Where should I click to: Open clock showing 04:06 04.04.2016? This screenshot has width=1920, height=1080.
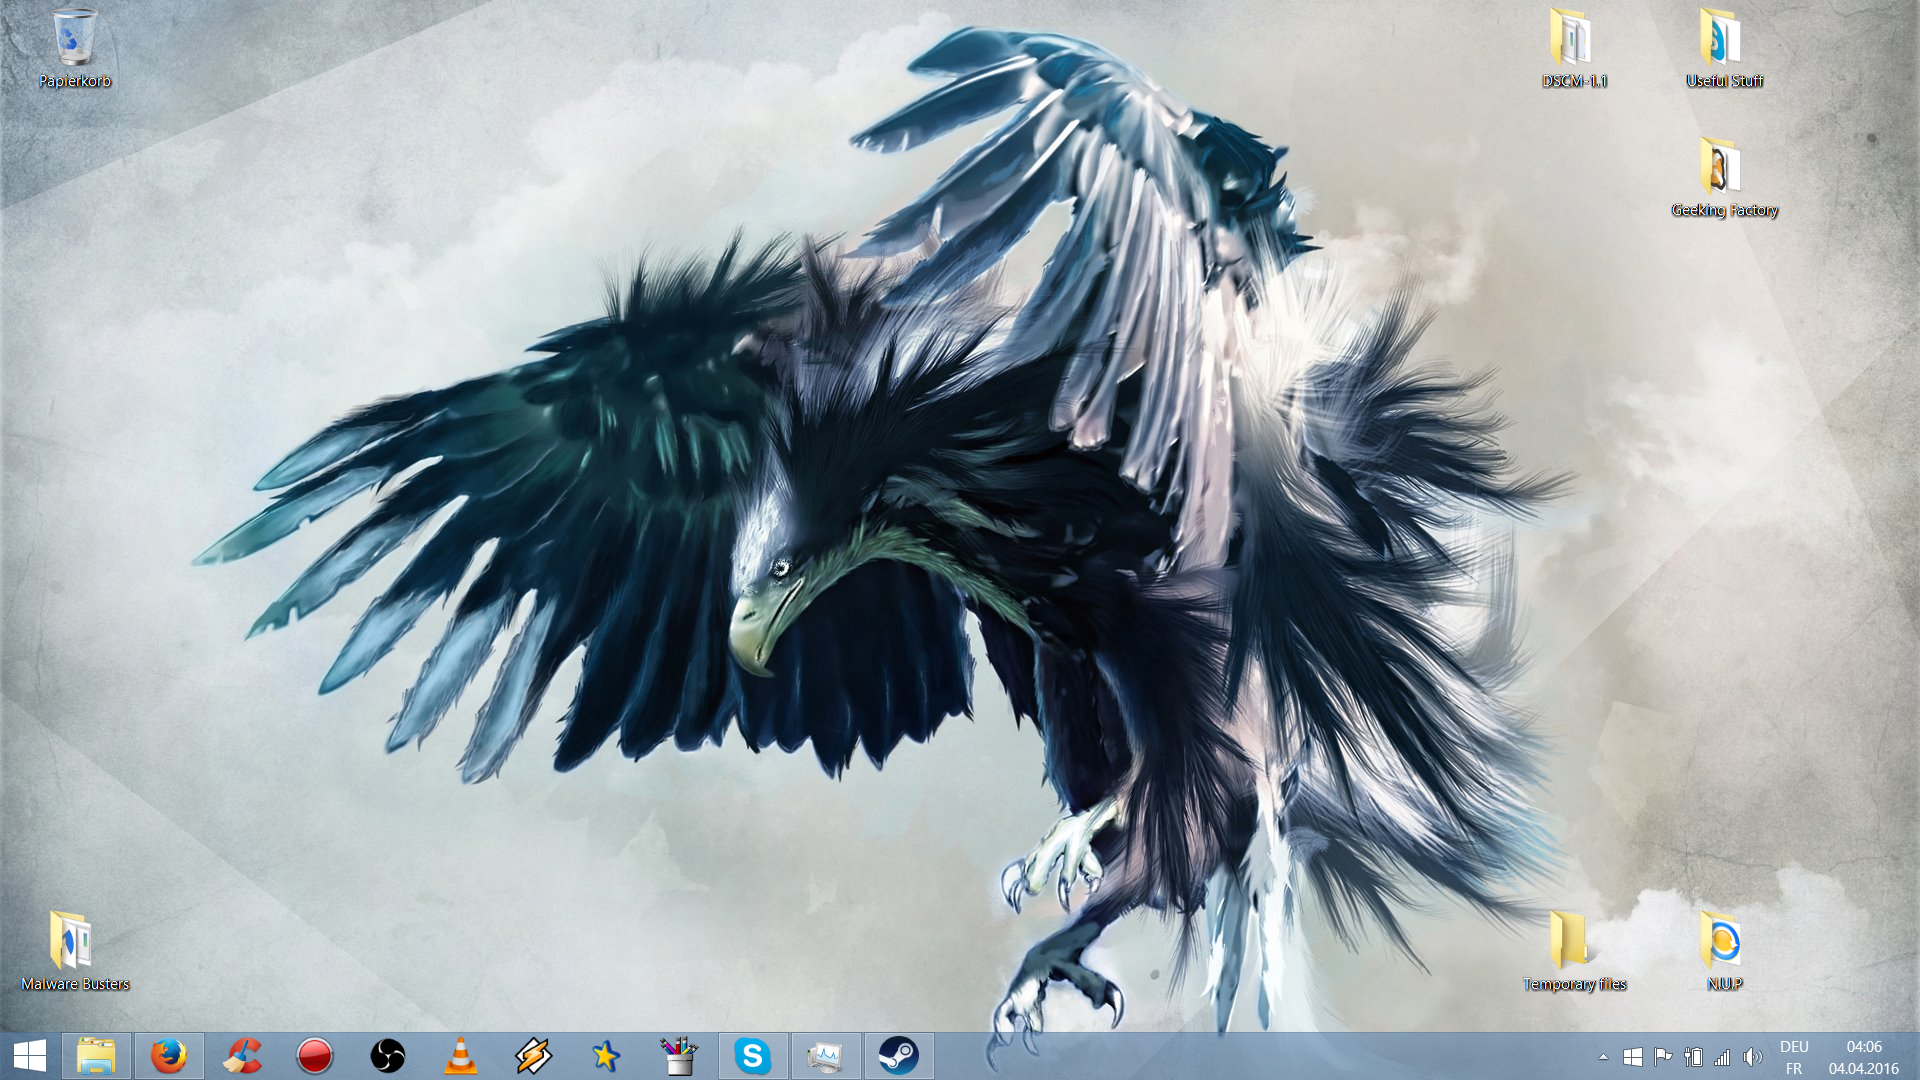(x=1864, y=1057)
